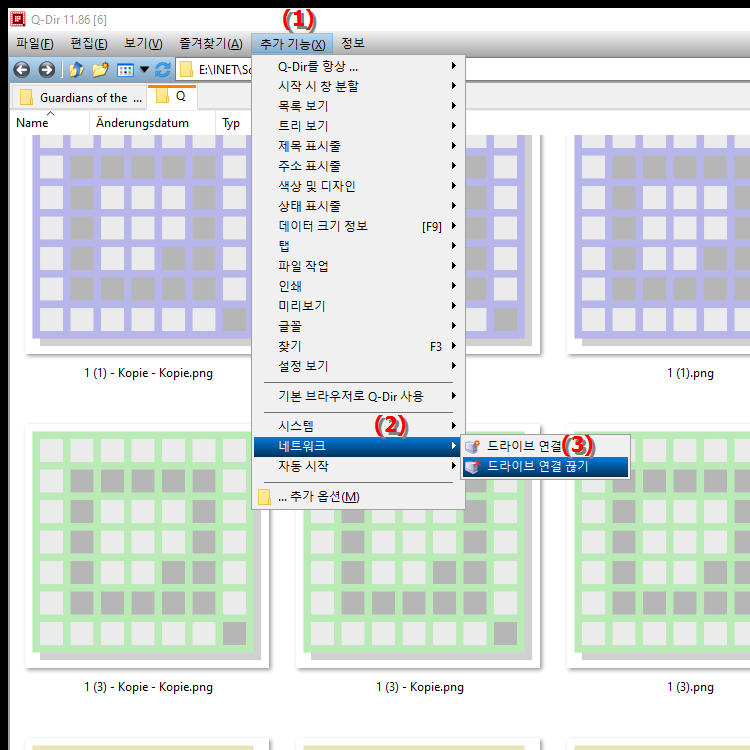Expand the 시작 시 창 분할 submenu
This screenshot has height=750, width=750.
tap(359, 86)
